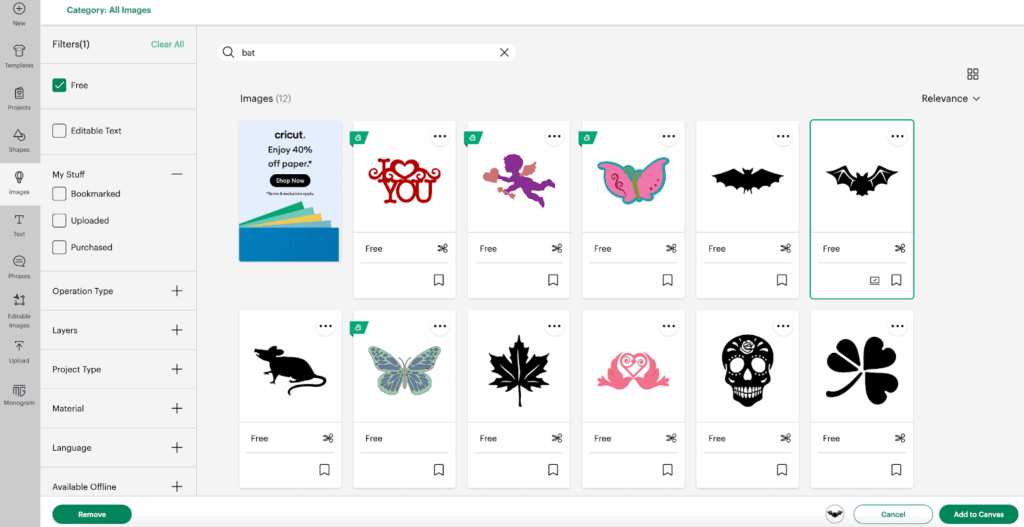The width and height of the screenshot is (1024, 527).
Task: Enable the Editable Text filter
Action: tap(60, 131)
